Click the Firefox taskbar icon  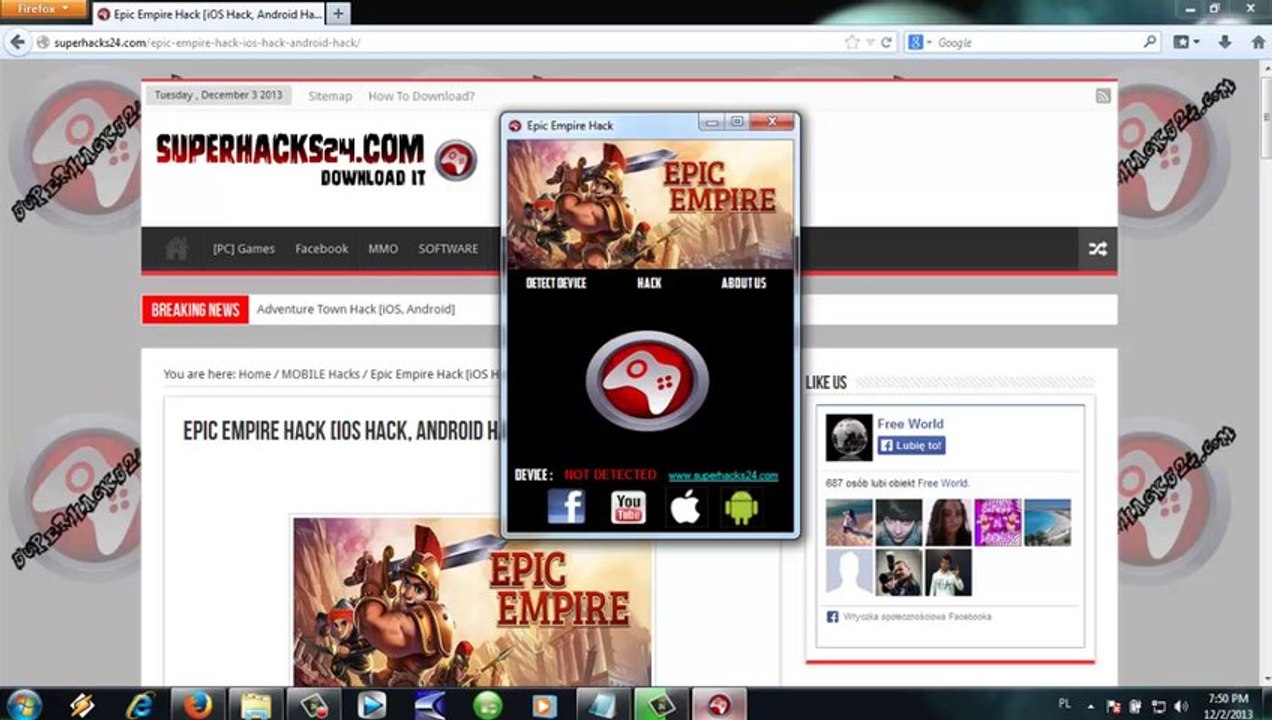click(198, 704)
